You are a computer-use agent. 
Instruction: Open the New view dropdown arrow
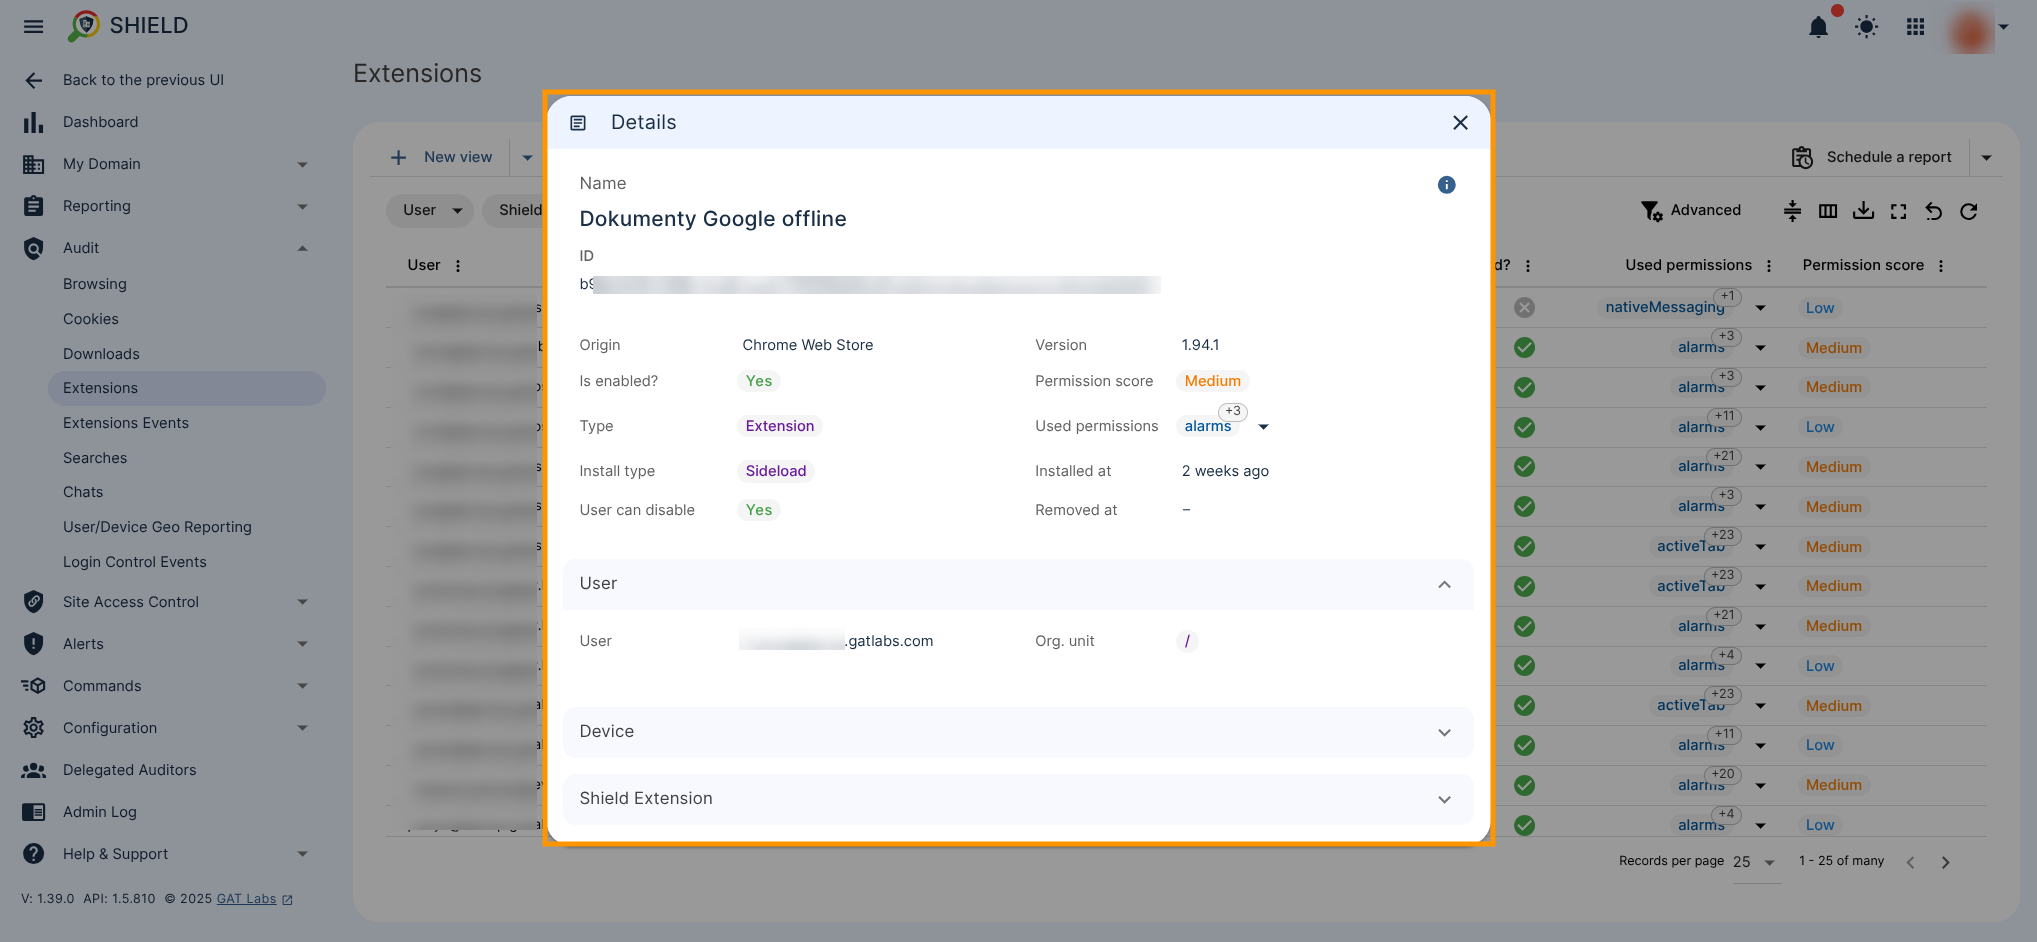[x=527, y=158]
